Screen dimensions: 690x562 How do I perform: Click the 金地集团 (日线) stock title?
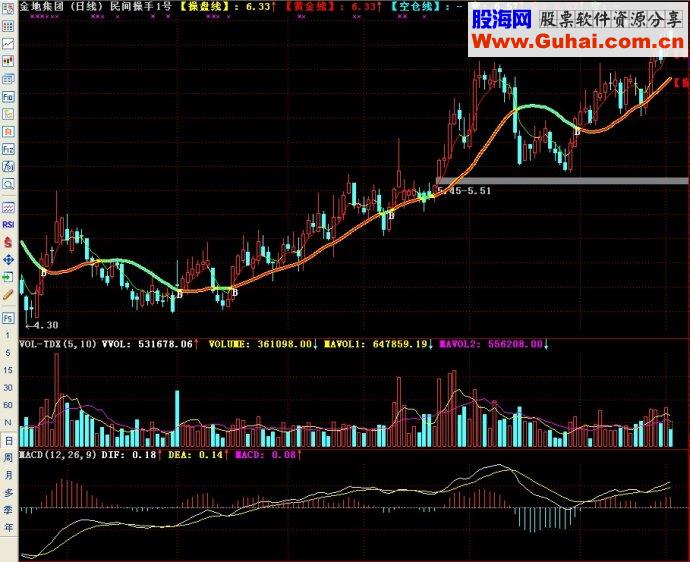(x=62, y=6)
